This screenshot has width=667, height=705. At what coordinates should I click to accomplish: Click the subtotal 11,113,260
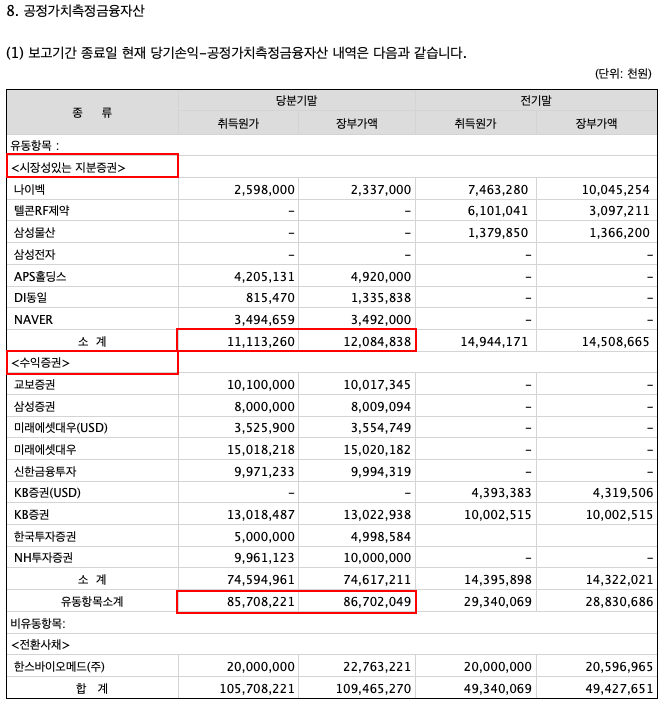260,342
